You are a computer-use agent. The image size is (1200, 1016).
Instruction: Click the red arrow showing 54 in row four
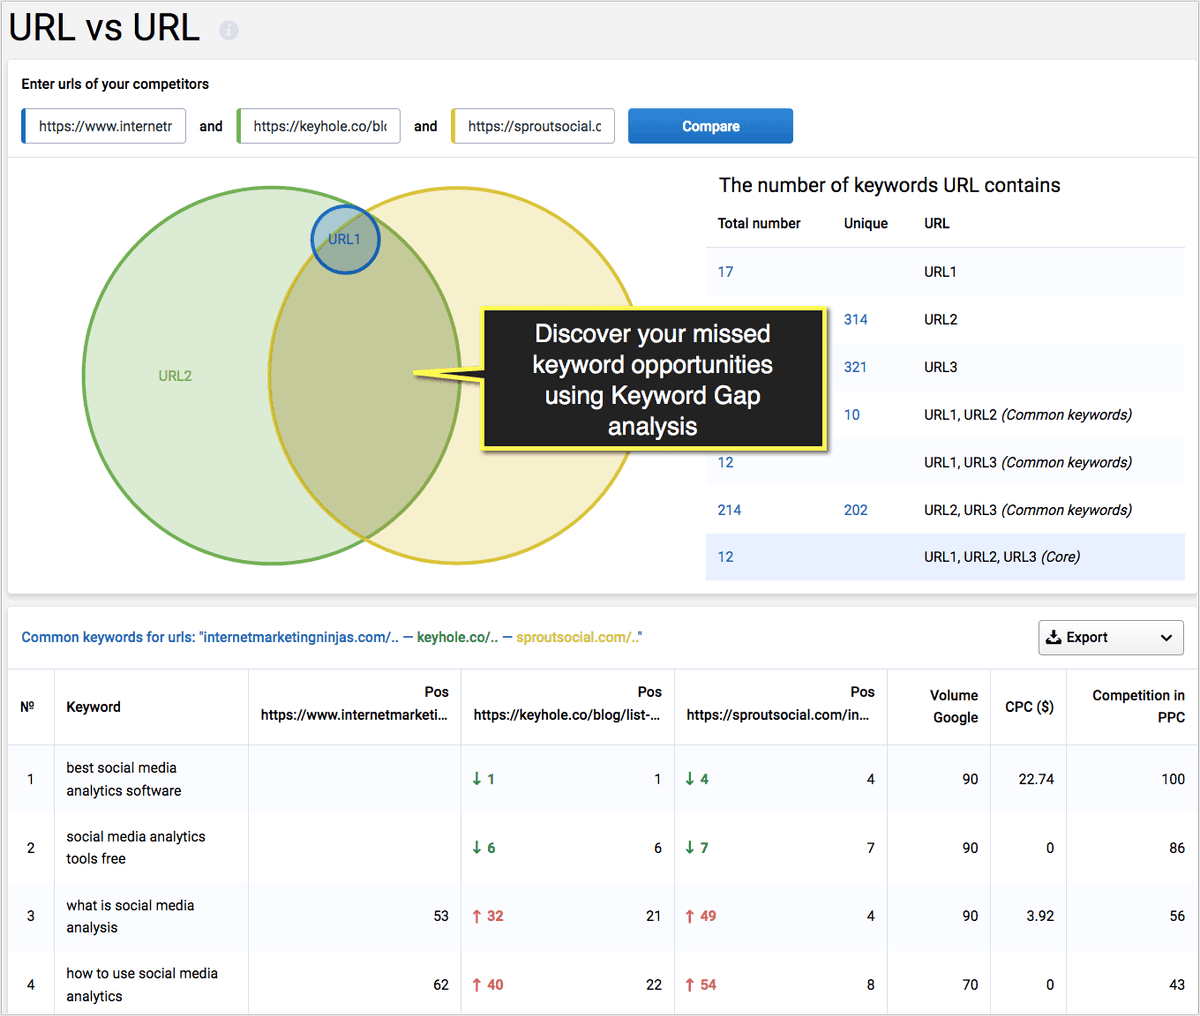[x=703, y=984]
